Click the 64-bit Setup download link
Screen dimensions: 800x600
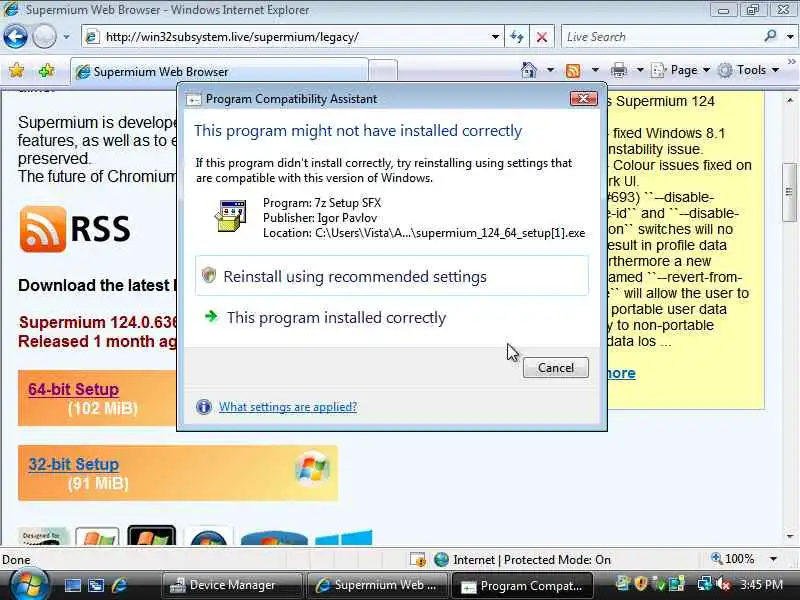pyautogui.click(x=73, y=389)
